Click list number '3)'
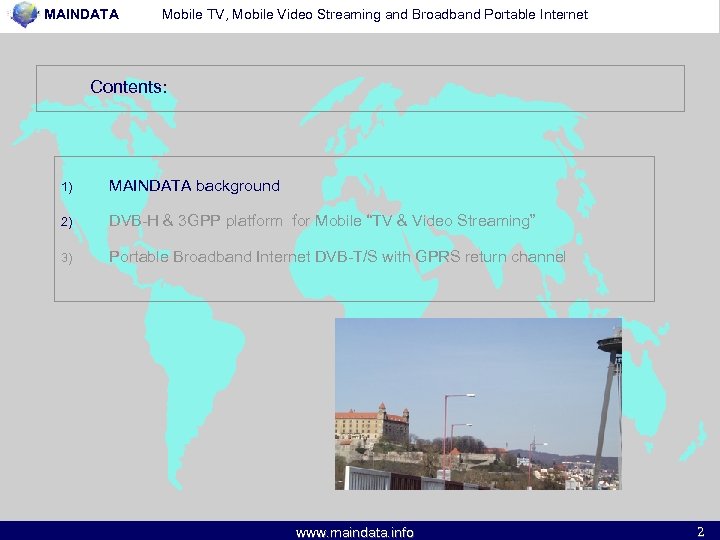The width and height of the screenshot is (720, 540). coord(67,258)
